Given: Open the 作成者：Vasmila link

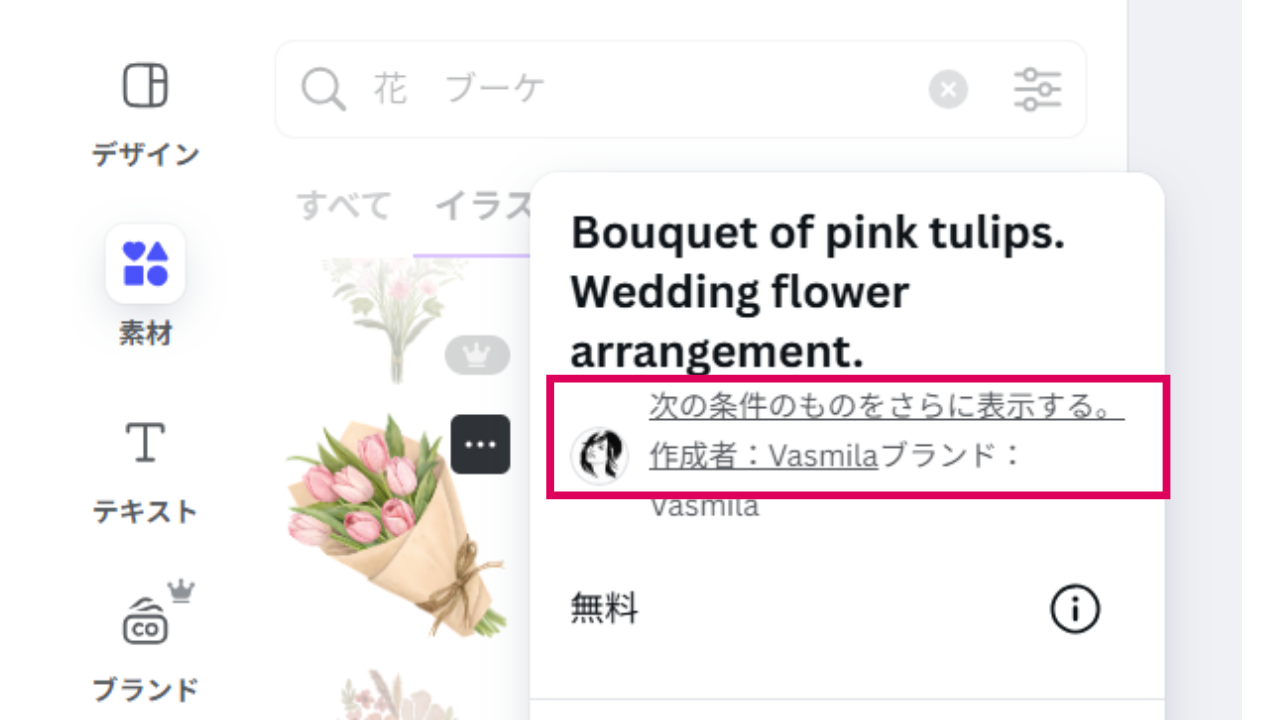Looking at the screenshot, I should (764, 456).
